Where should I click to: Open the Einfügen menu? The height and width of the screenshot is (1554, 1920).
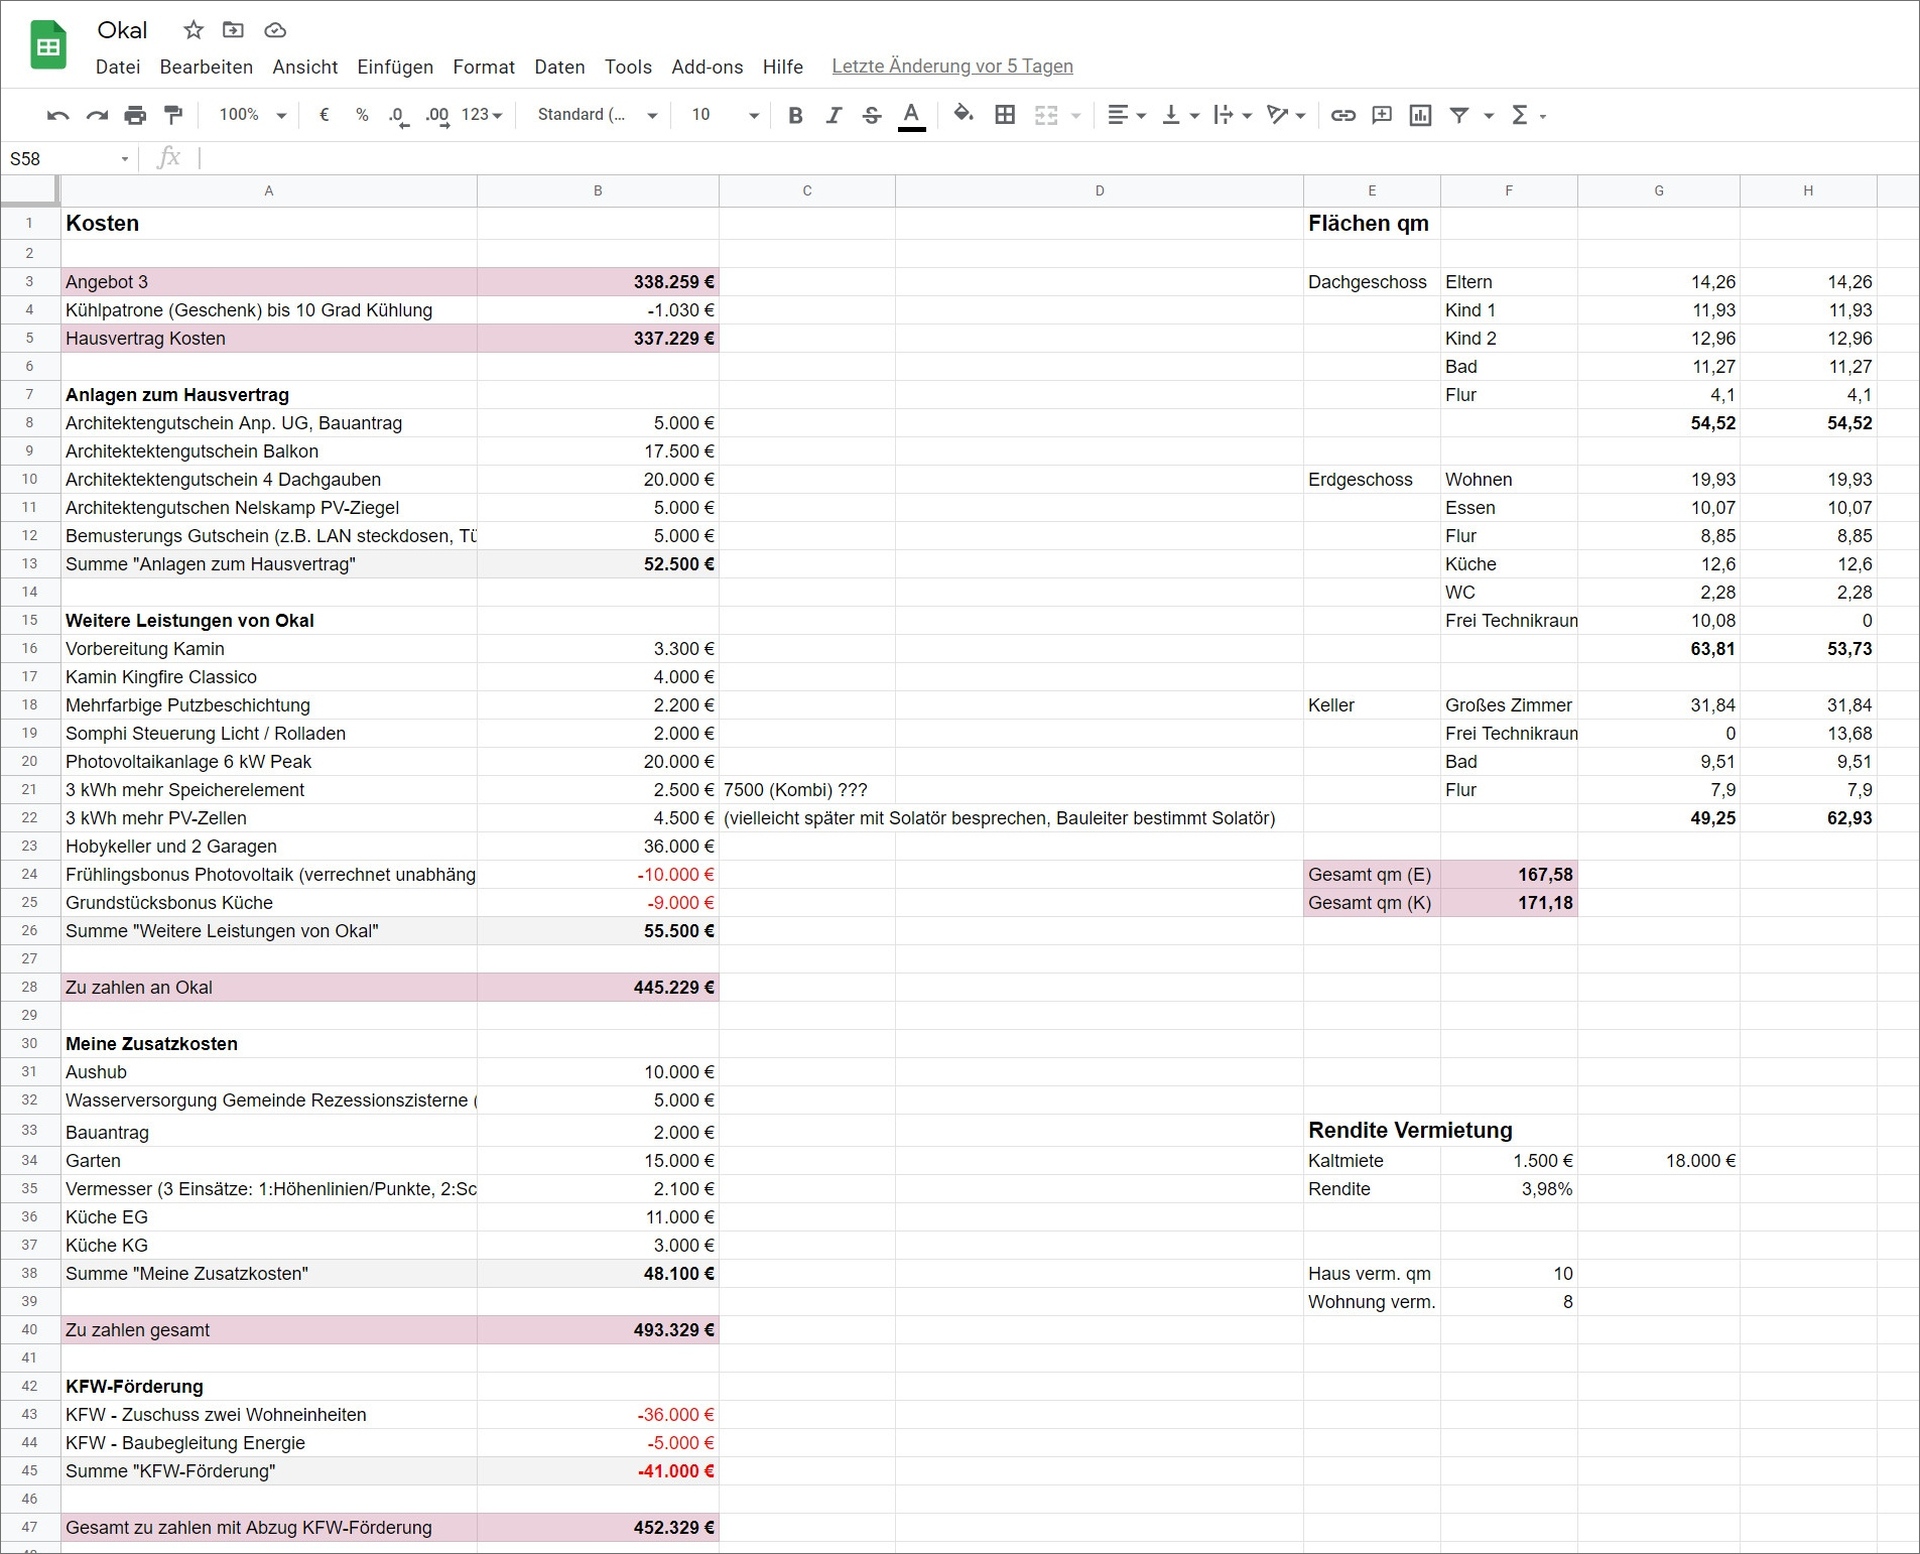click(x=395, y=67)
